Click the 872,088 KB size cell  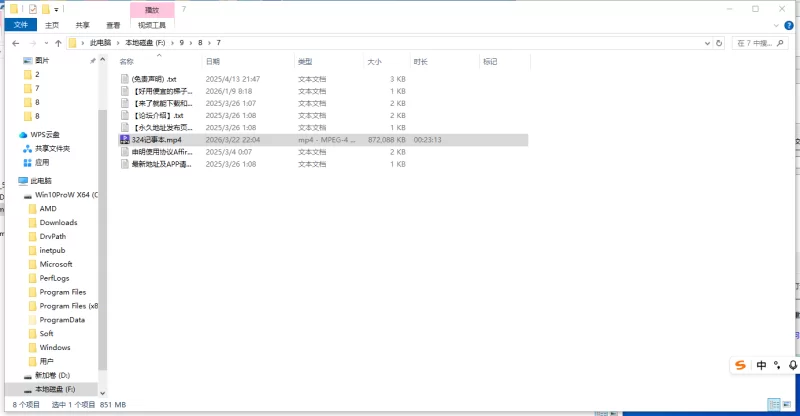pyautogui.click(x=387, y=140)
